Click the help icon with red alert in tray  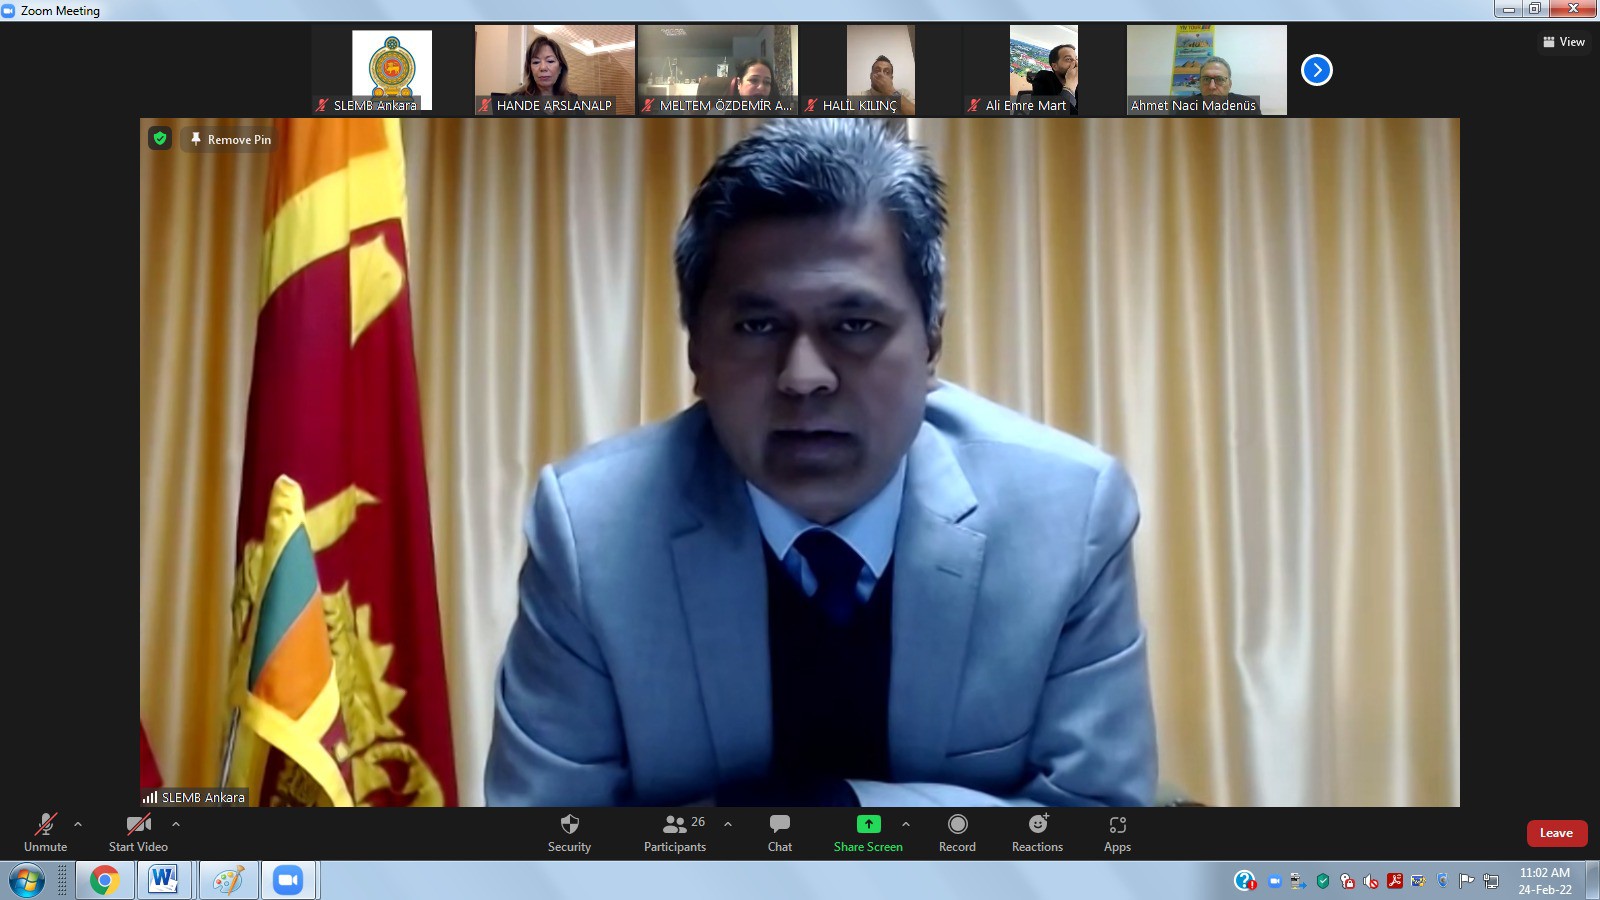pos(1245,881)
